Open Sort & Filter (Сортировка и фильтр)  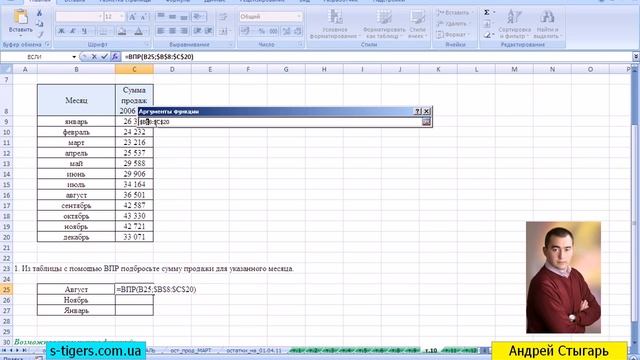pos(514,24)
